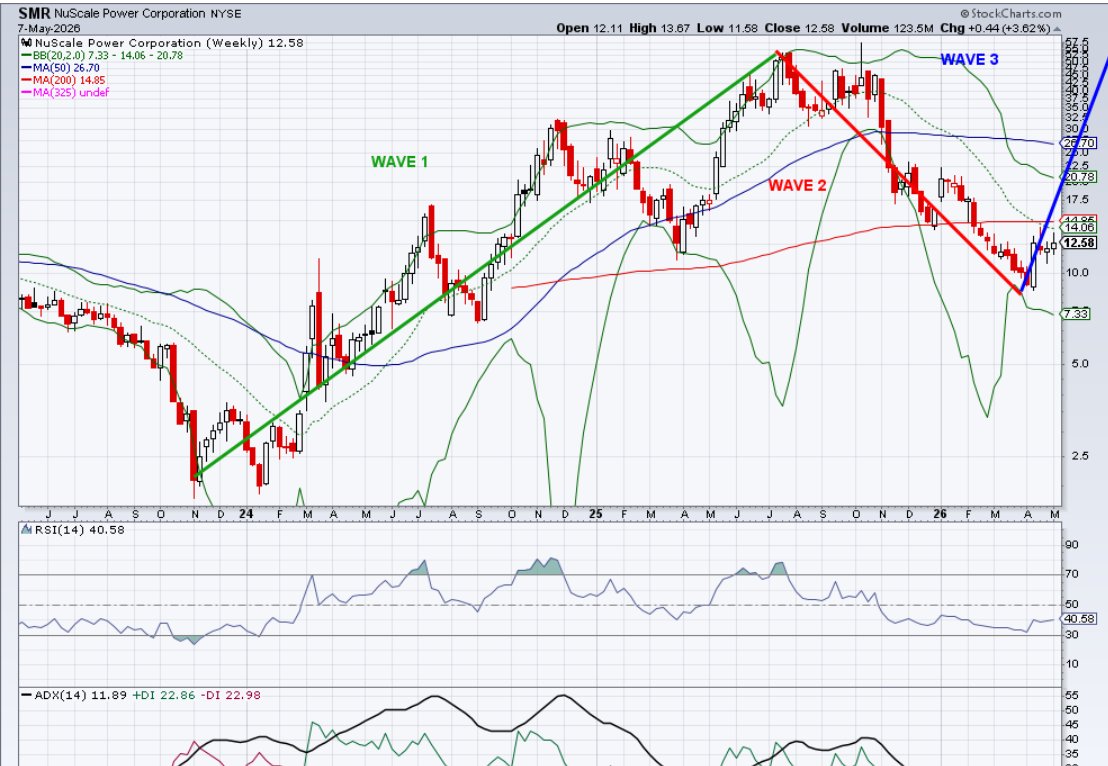1108x766 pixels.
Task: Click the Chg +0.44 (+3.62%) value
Action: tap(996, 28)
